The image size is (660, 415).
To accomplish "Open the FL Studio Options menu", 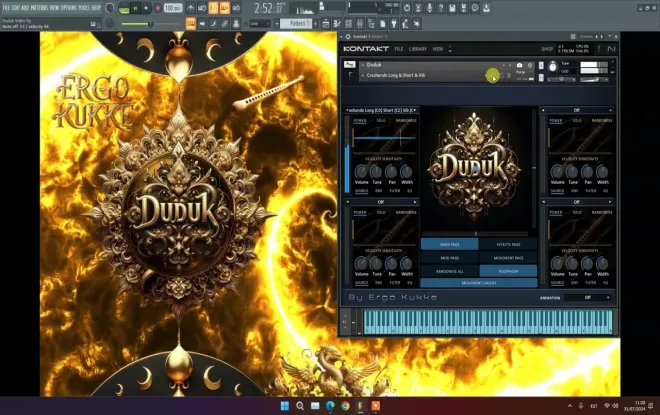I will [x=69, y=8].
